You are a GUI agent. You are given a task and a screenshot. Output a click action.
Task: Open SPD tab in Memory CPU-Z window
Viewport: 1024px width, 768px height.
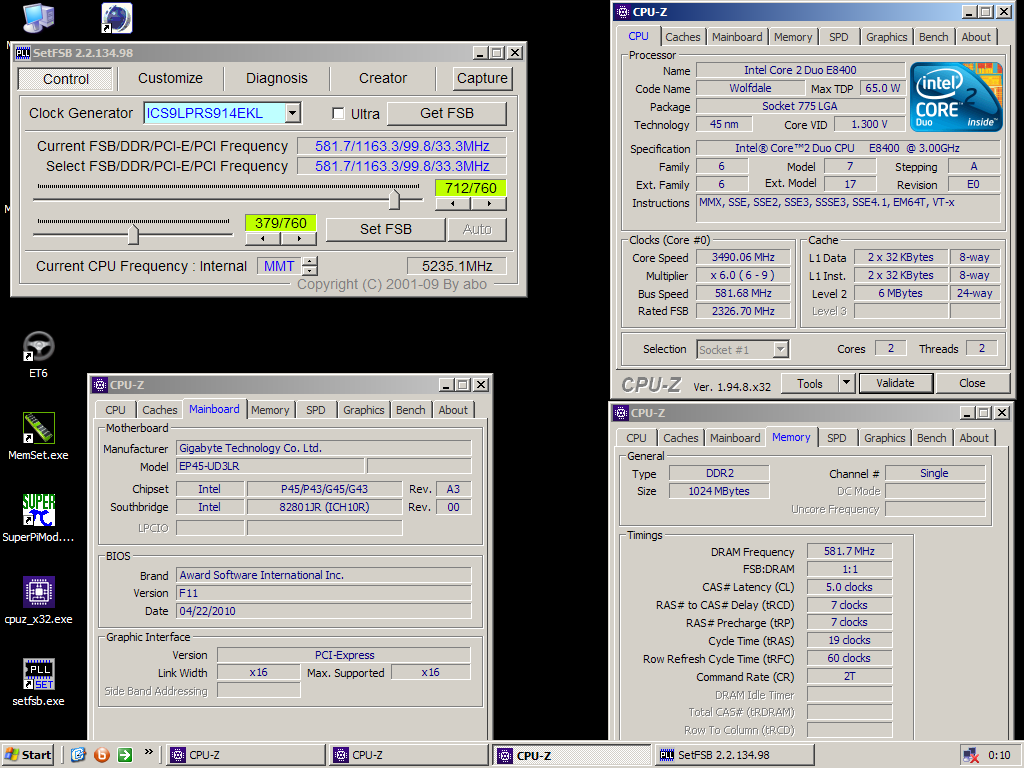point(836,438)
